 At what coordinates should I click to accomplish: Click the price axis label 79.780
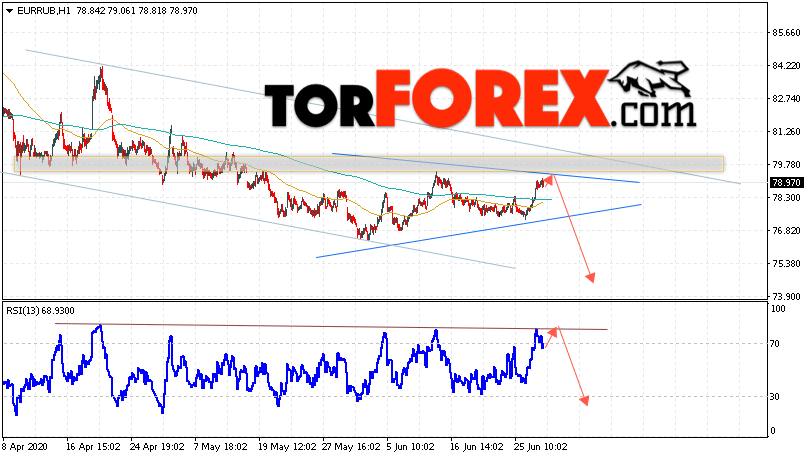coord(786,165)
